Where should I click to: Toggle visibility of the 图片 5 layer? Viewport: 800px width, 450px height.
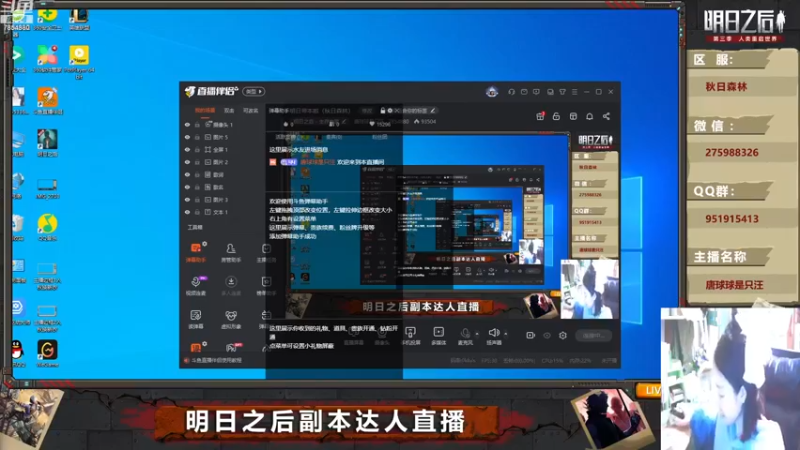(187, 137)
